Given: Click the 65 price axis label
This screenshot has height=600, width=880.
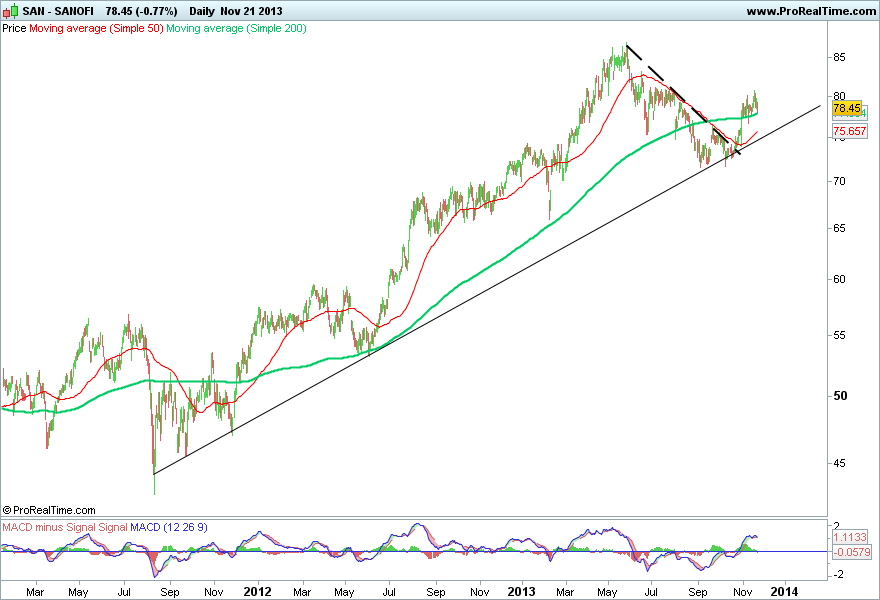Looking at the screenshot, I should pos(840,228).
